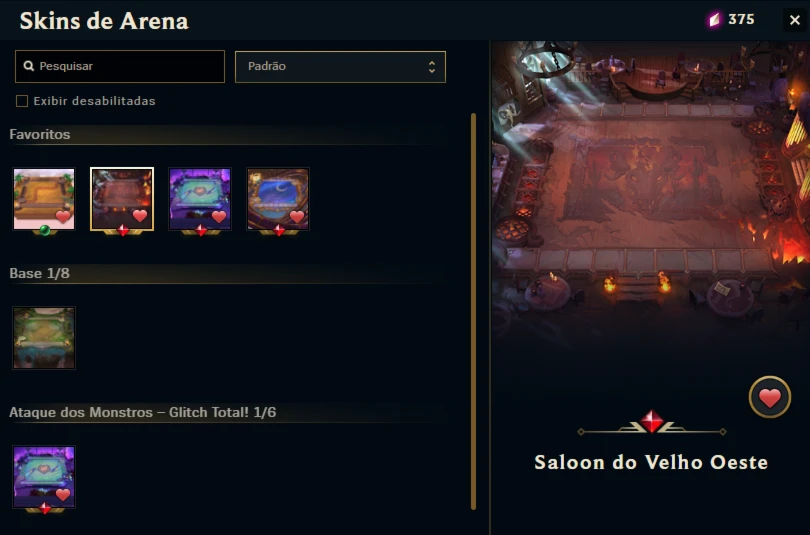Viewport: 810px width, 535px height.
Task: Click the Base 1/8 section header
Action: click(x=39, y=273)
